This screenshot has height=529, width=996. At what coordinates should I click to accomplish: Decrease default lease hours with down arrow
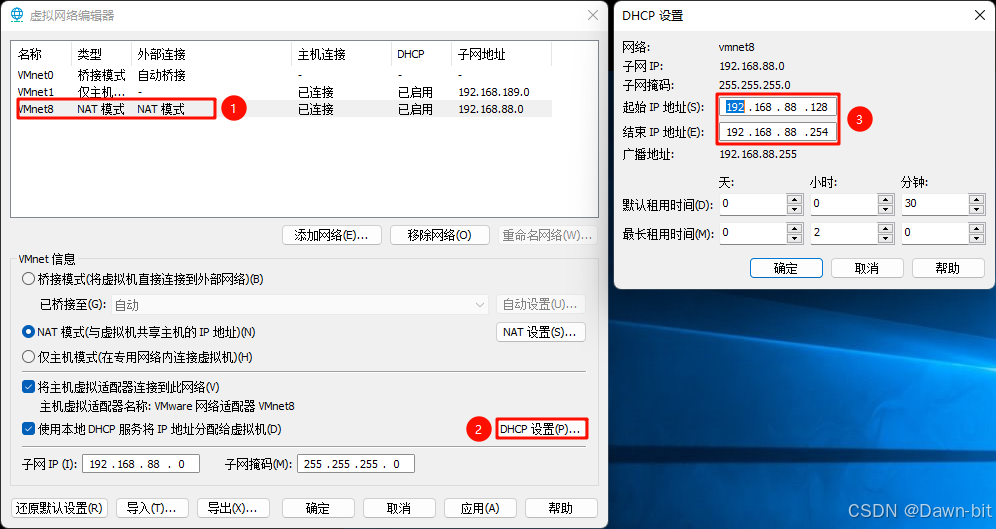point(886,209)
